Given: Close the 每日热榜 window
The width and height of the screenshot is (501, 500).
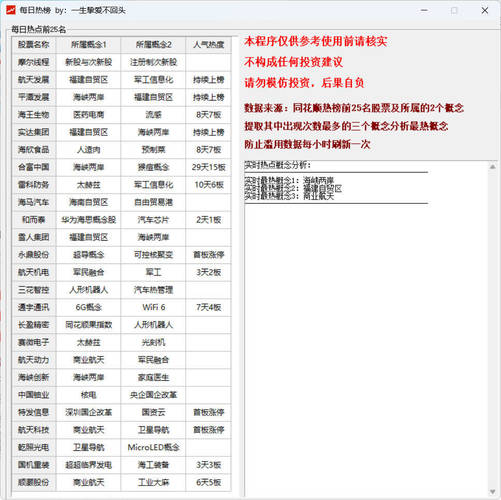Looking at the screenshot, I should coord(485,10).
